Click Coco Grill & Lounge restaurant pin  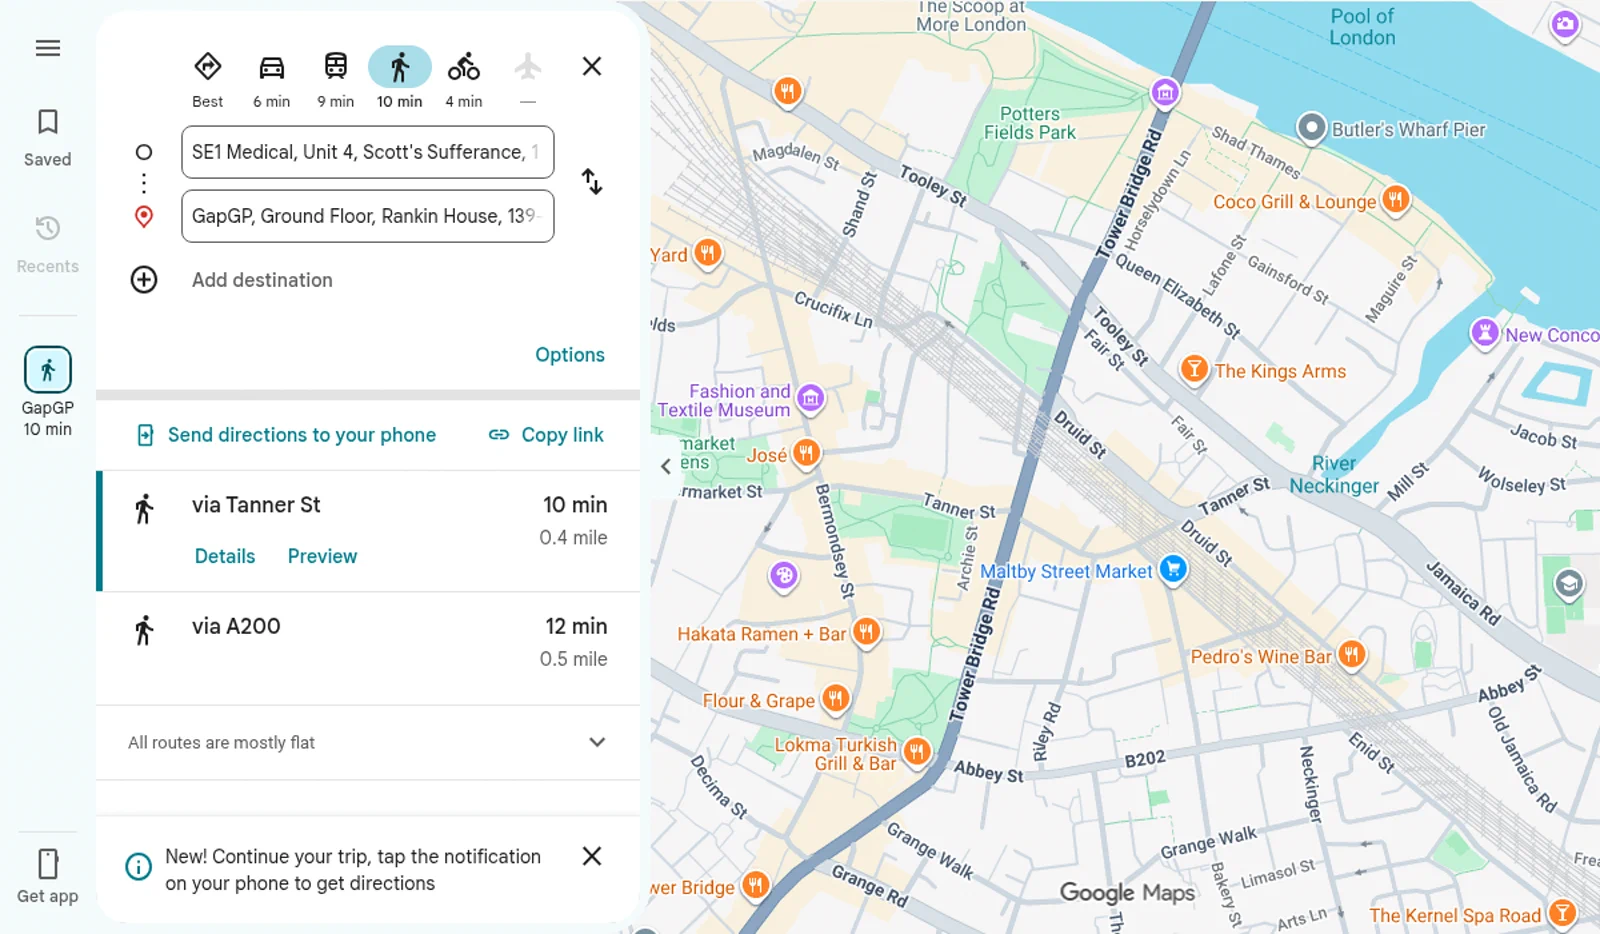[1396, 198]
